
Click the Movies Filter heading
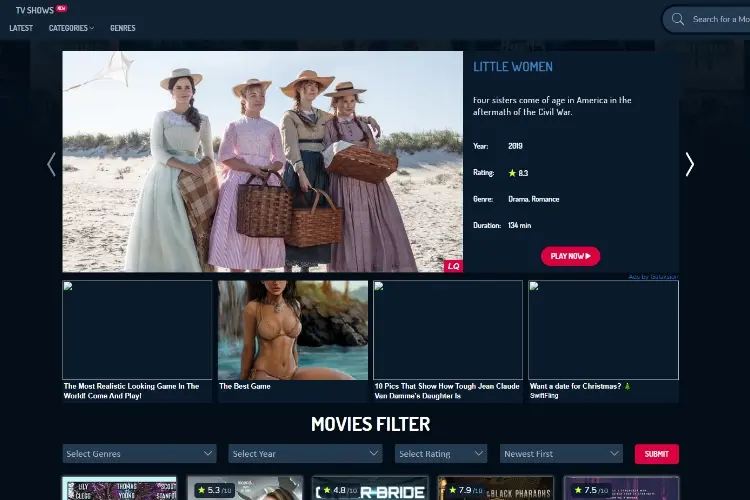point(371,424)
